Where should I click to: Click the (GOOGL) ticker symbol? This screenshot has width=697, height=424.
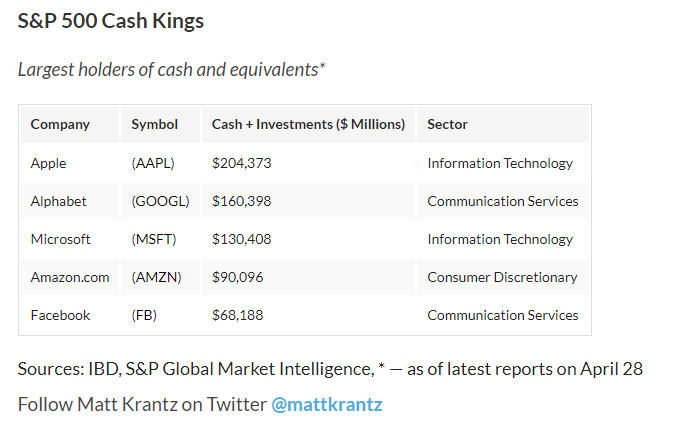[160, 201]
